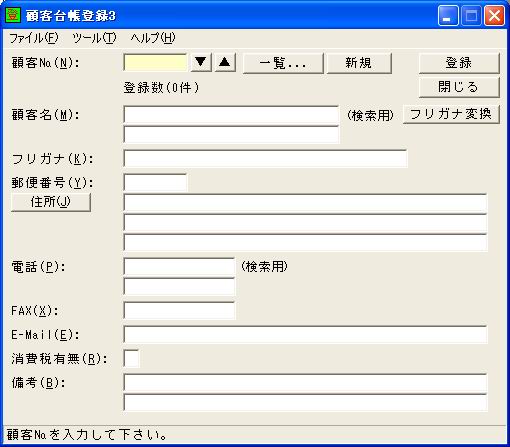Click the 消費税有無(R) small box
This screenshot has width=510, height=447.
131,359
